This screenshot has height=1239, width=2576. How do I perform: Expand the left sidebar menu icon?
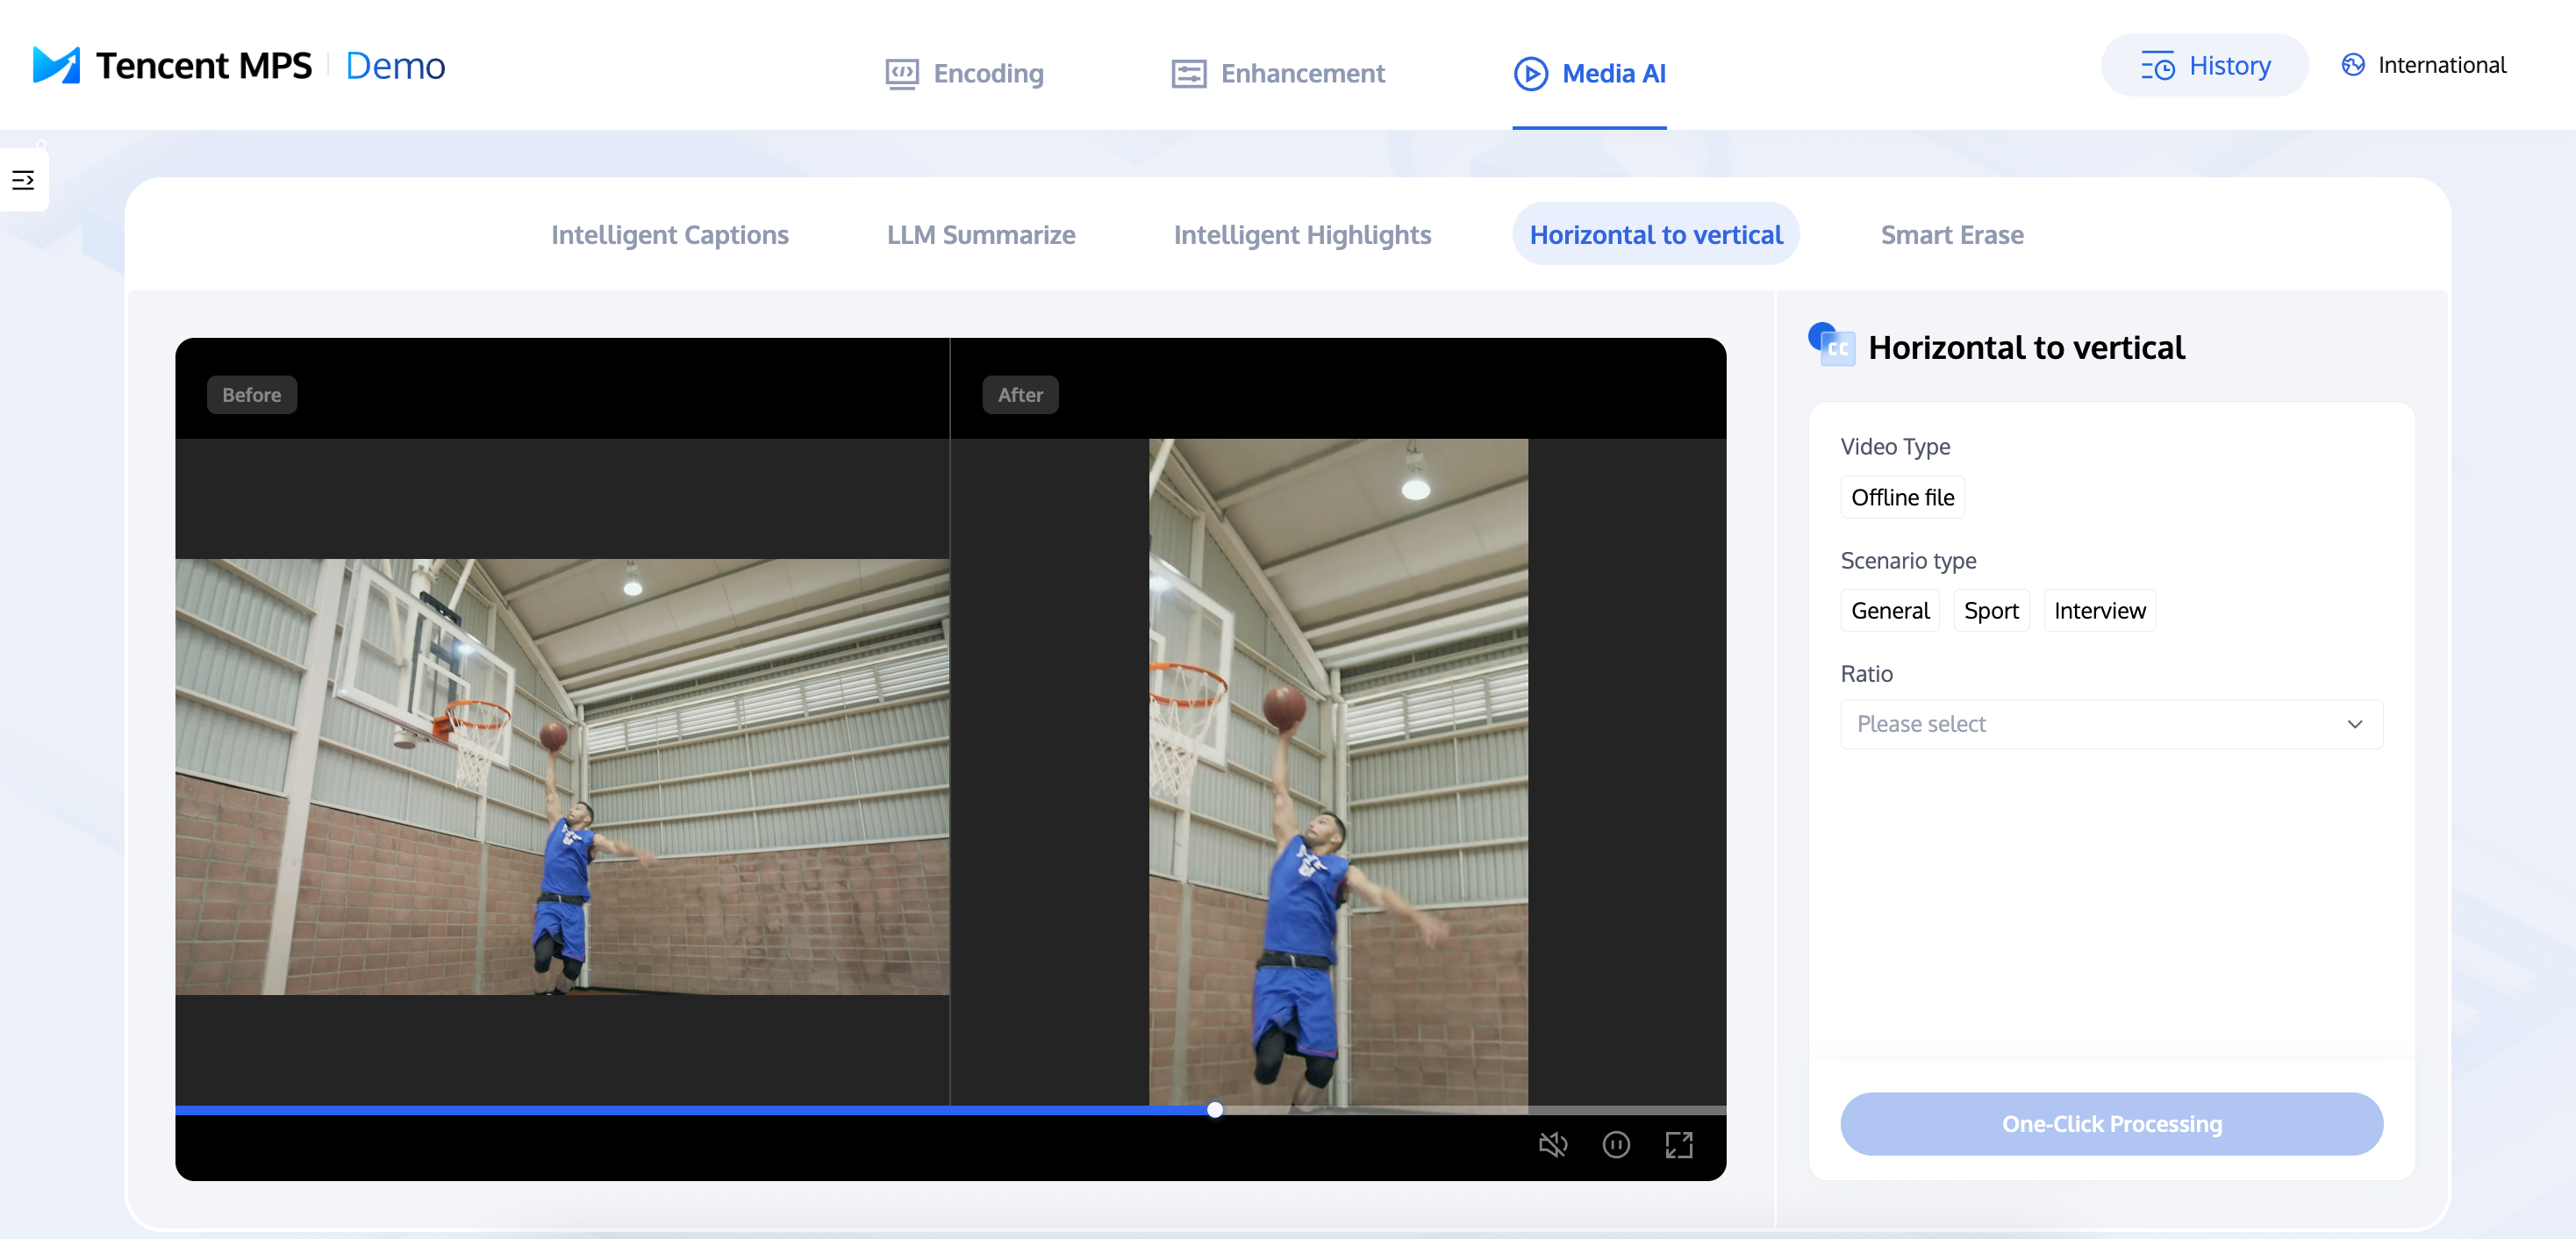point(23,180)
